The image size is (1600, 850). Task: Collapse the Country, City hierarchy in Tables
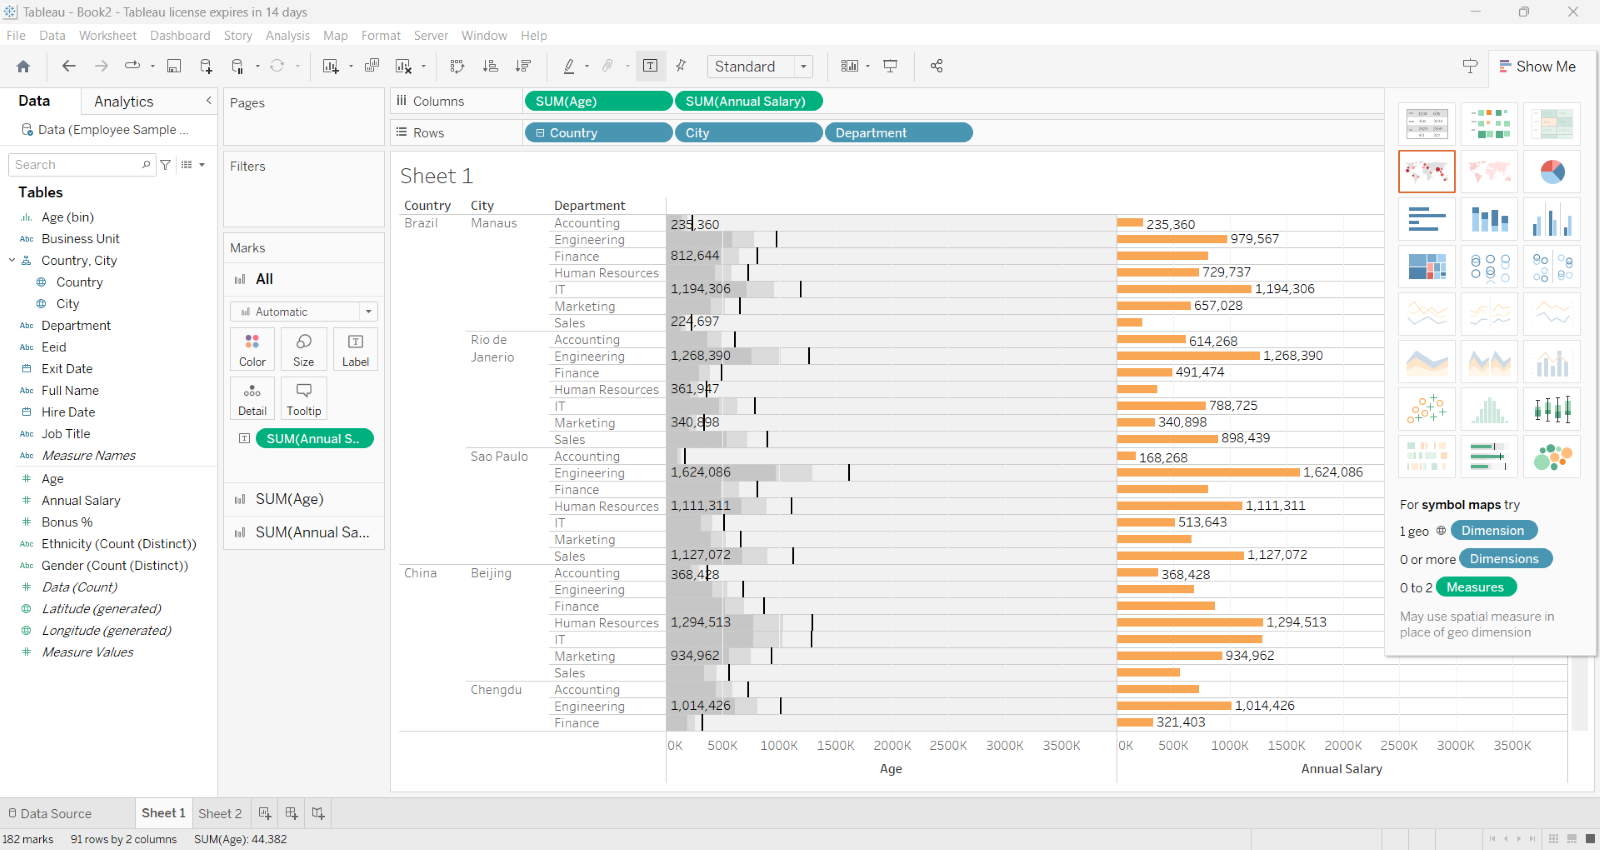[x=12, y=260]
